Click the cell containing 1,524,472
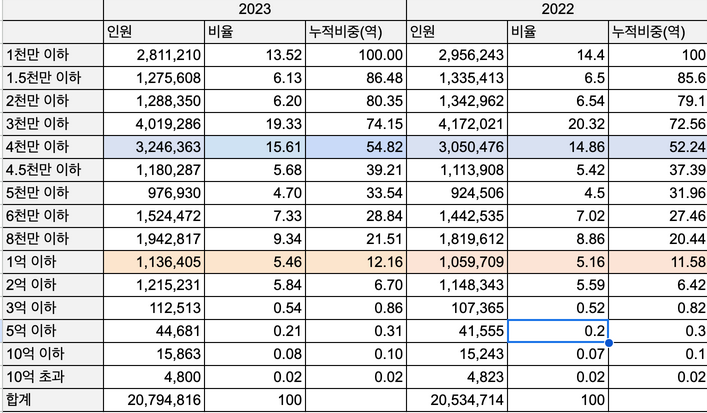 pyautogui.click(x=154, y=216)
